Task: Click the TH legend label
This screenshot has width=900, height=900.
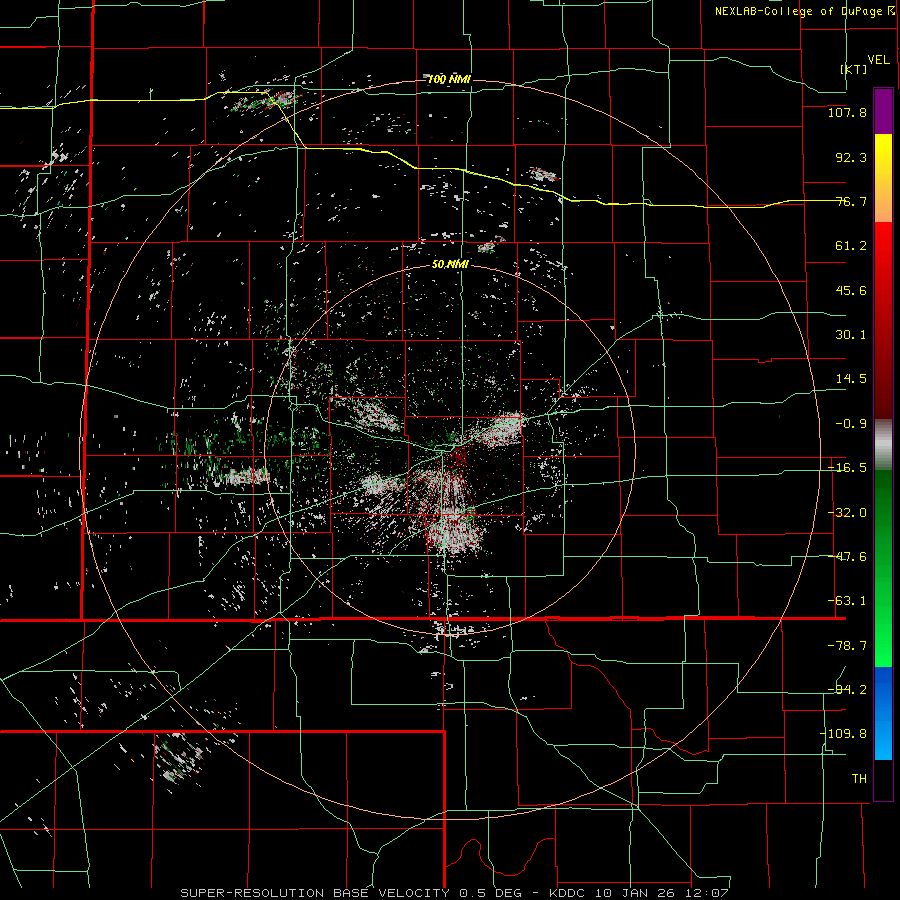Action: (859, 778)
